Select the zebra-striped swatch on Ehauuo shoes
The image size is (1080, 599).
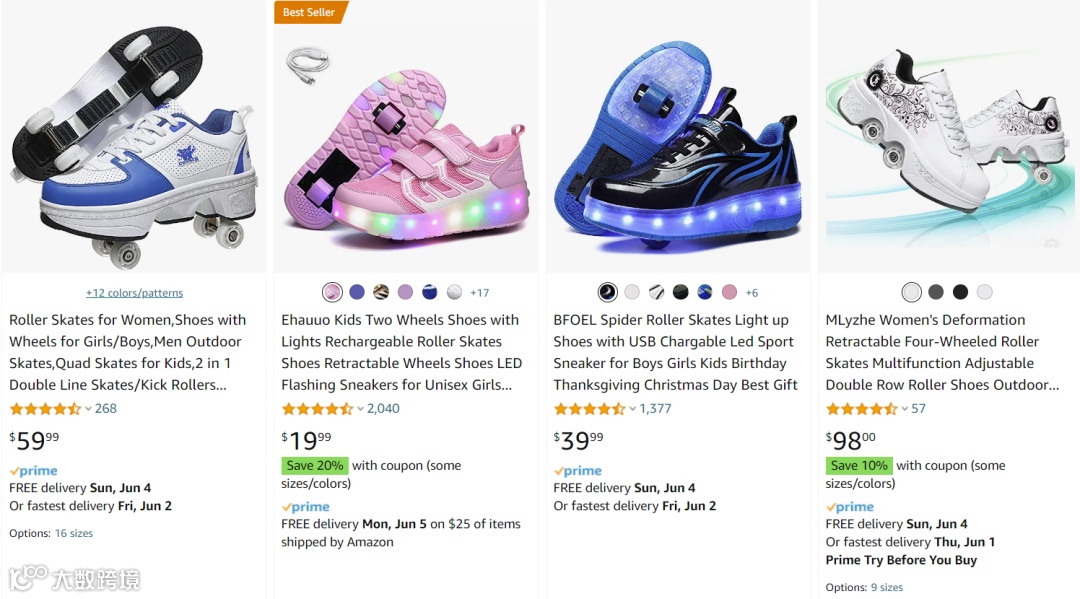point(381,292)
